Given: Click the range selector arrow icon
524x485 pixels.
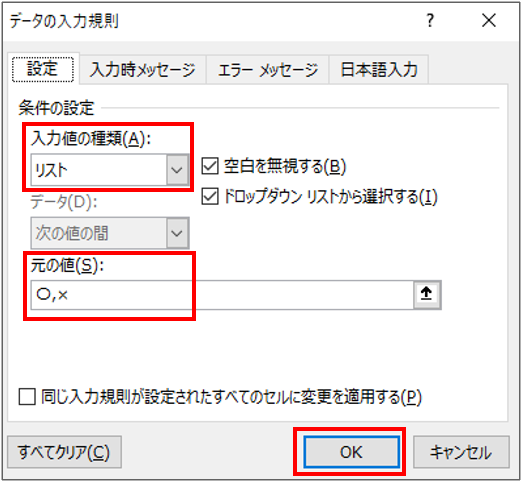Looking at the screenshot, I should (x=426, y=294).
